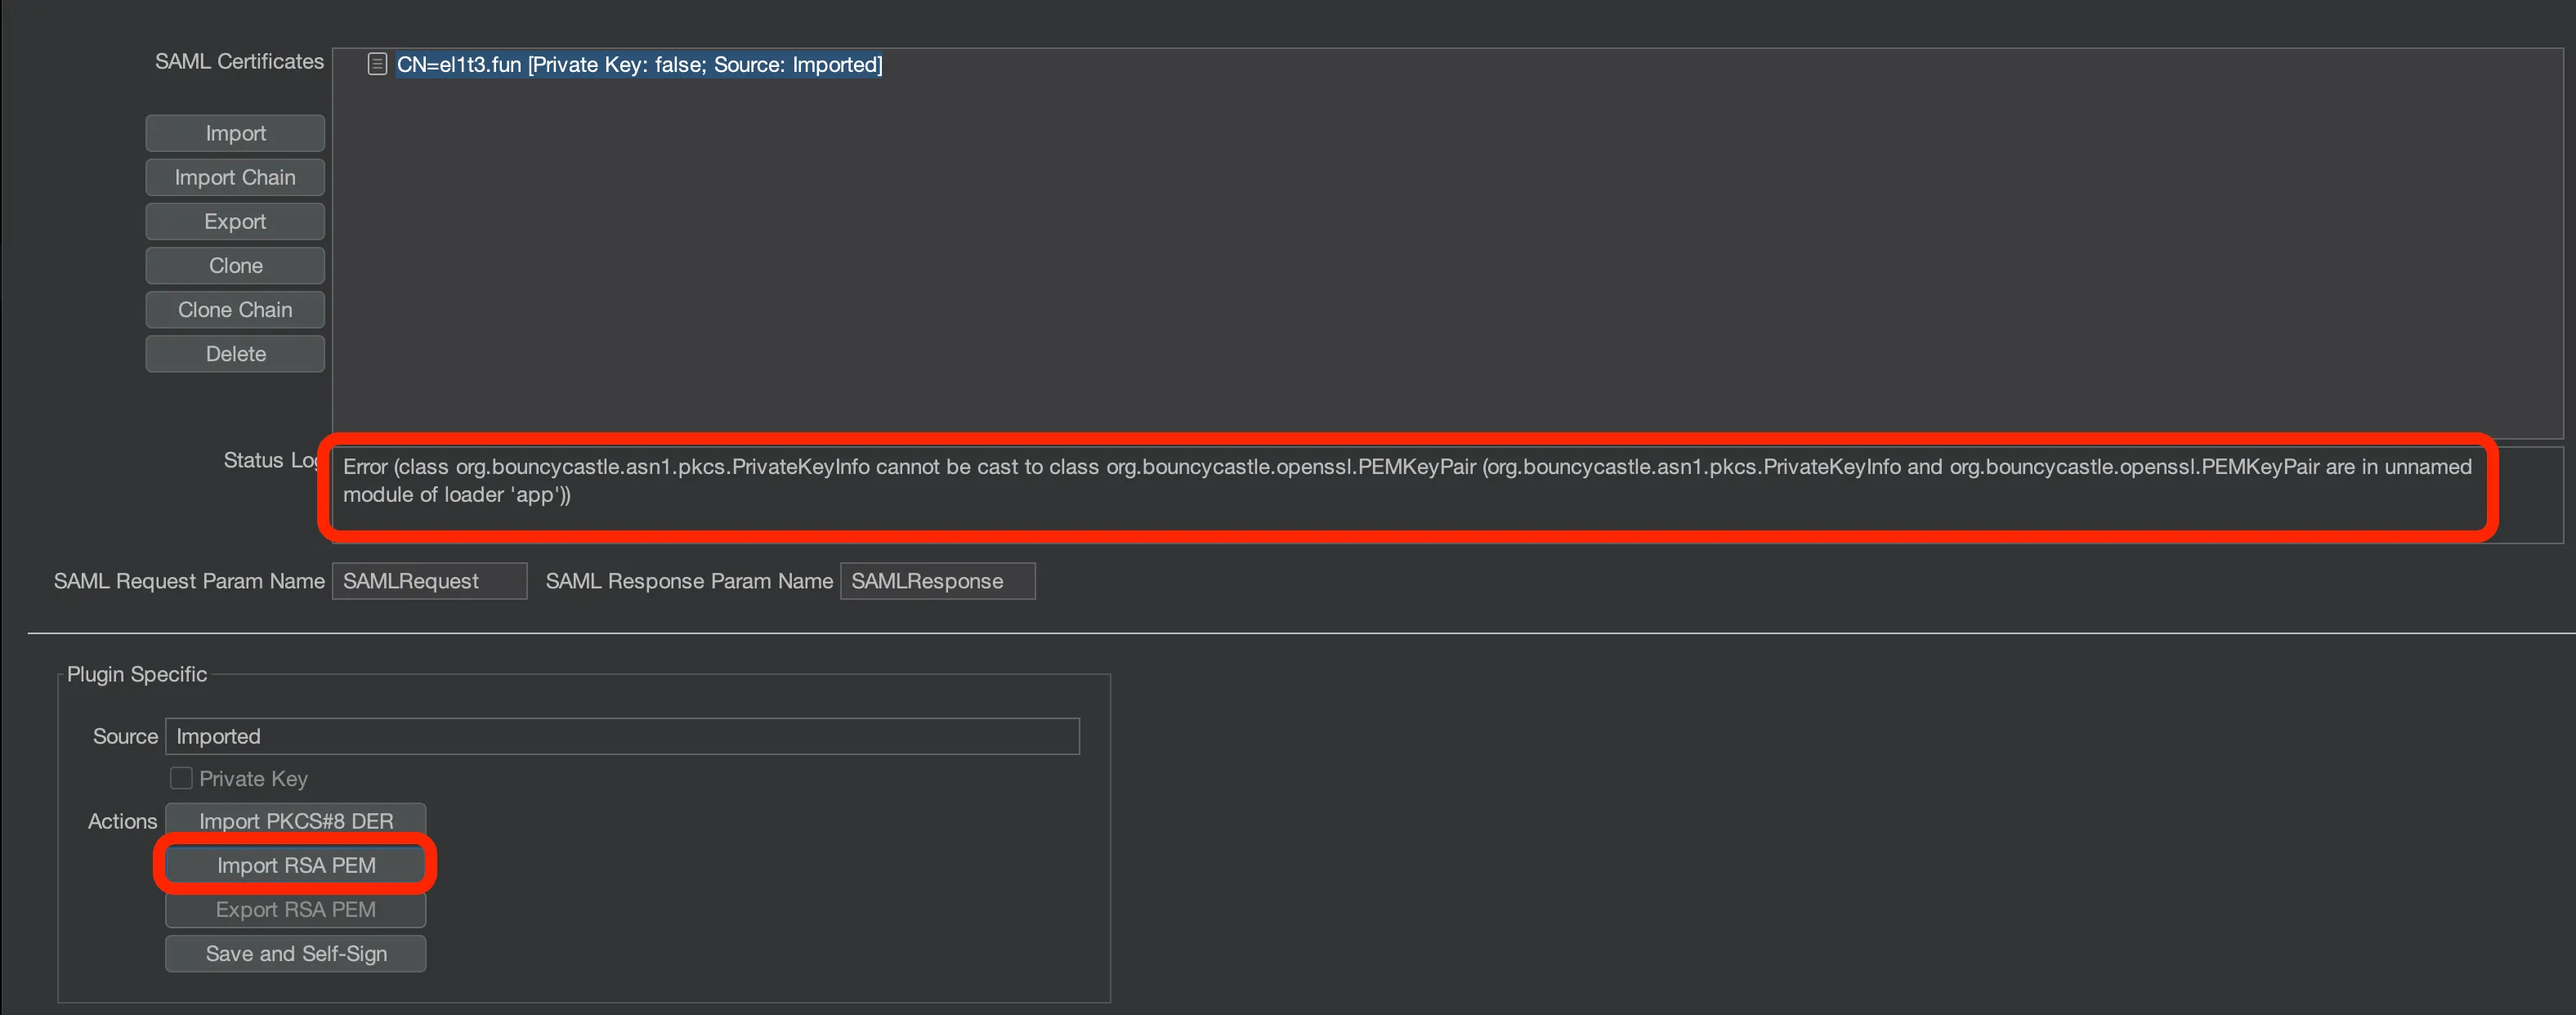This screenshot has width=2576, height=1015.
Task: Export the selected certificate
Action: pos(234,221)
